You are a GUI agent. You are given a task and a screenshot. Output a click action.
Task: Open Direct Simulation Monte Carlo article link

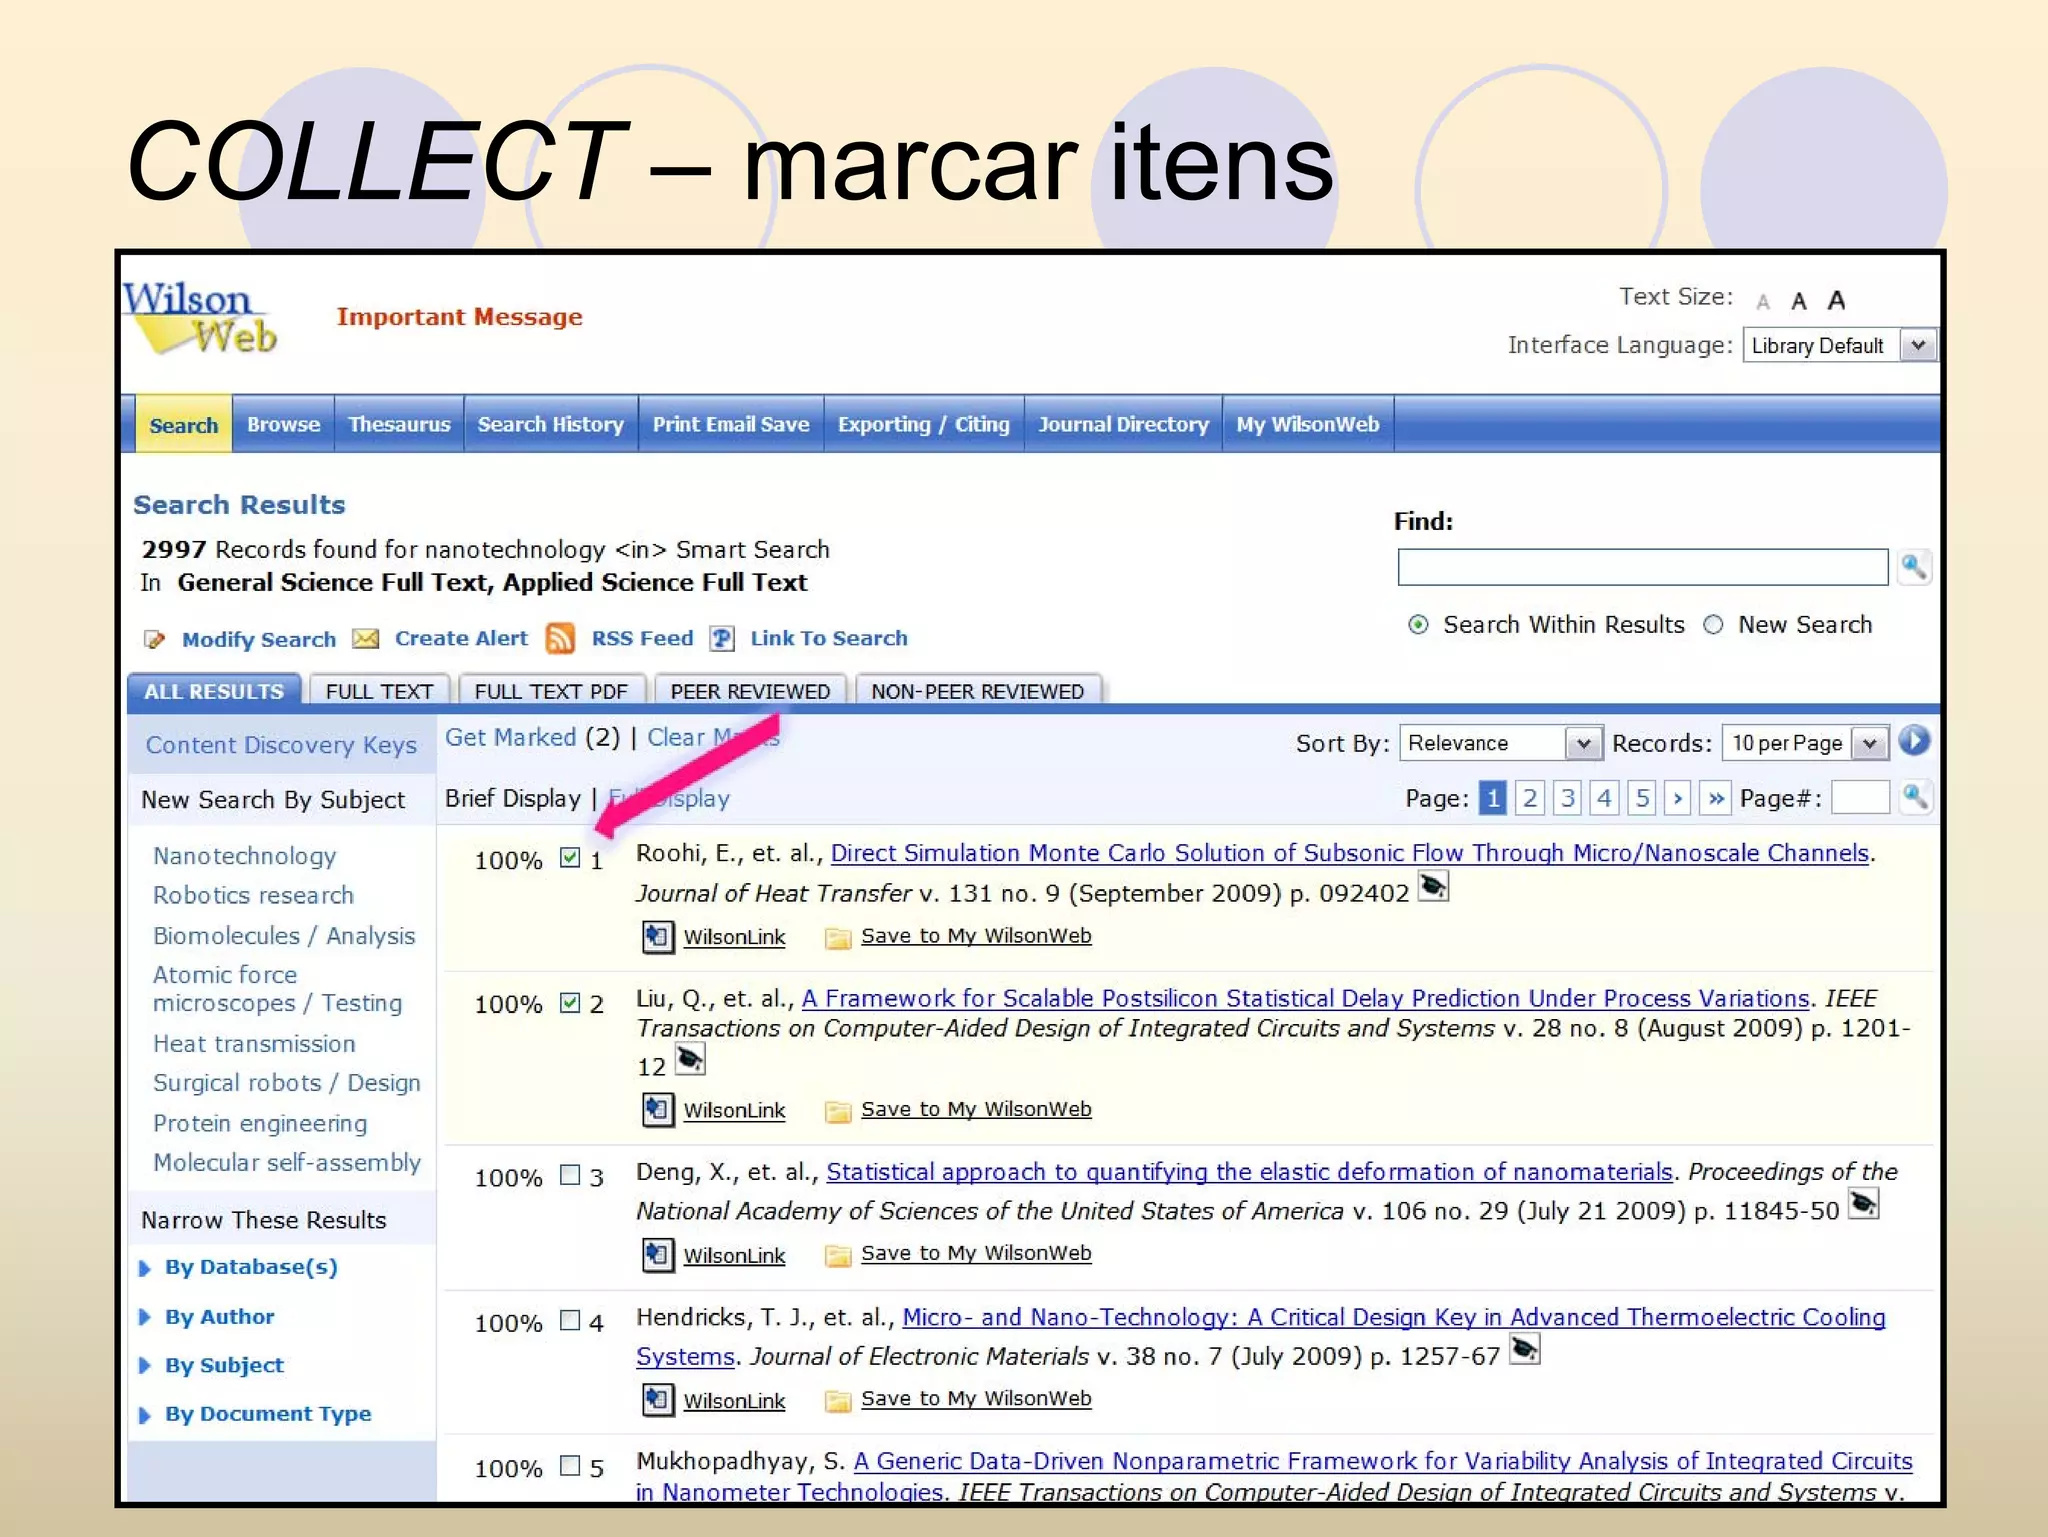tap(1350, 853)
